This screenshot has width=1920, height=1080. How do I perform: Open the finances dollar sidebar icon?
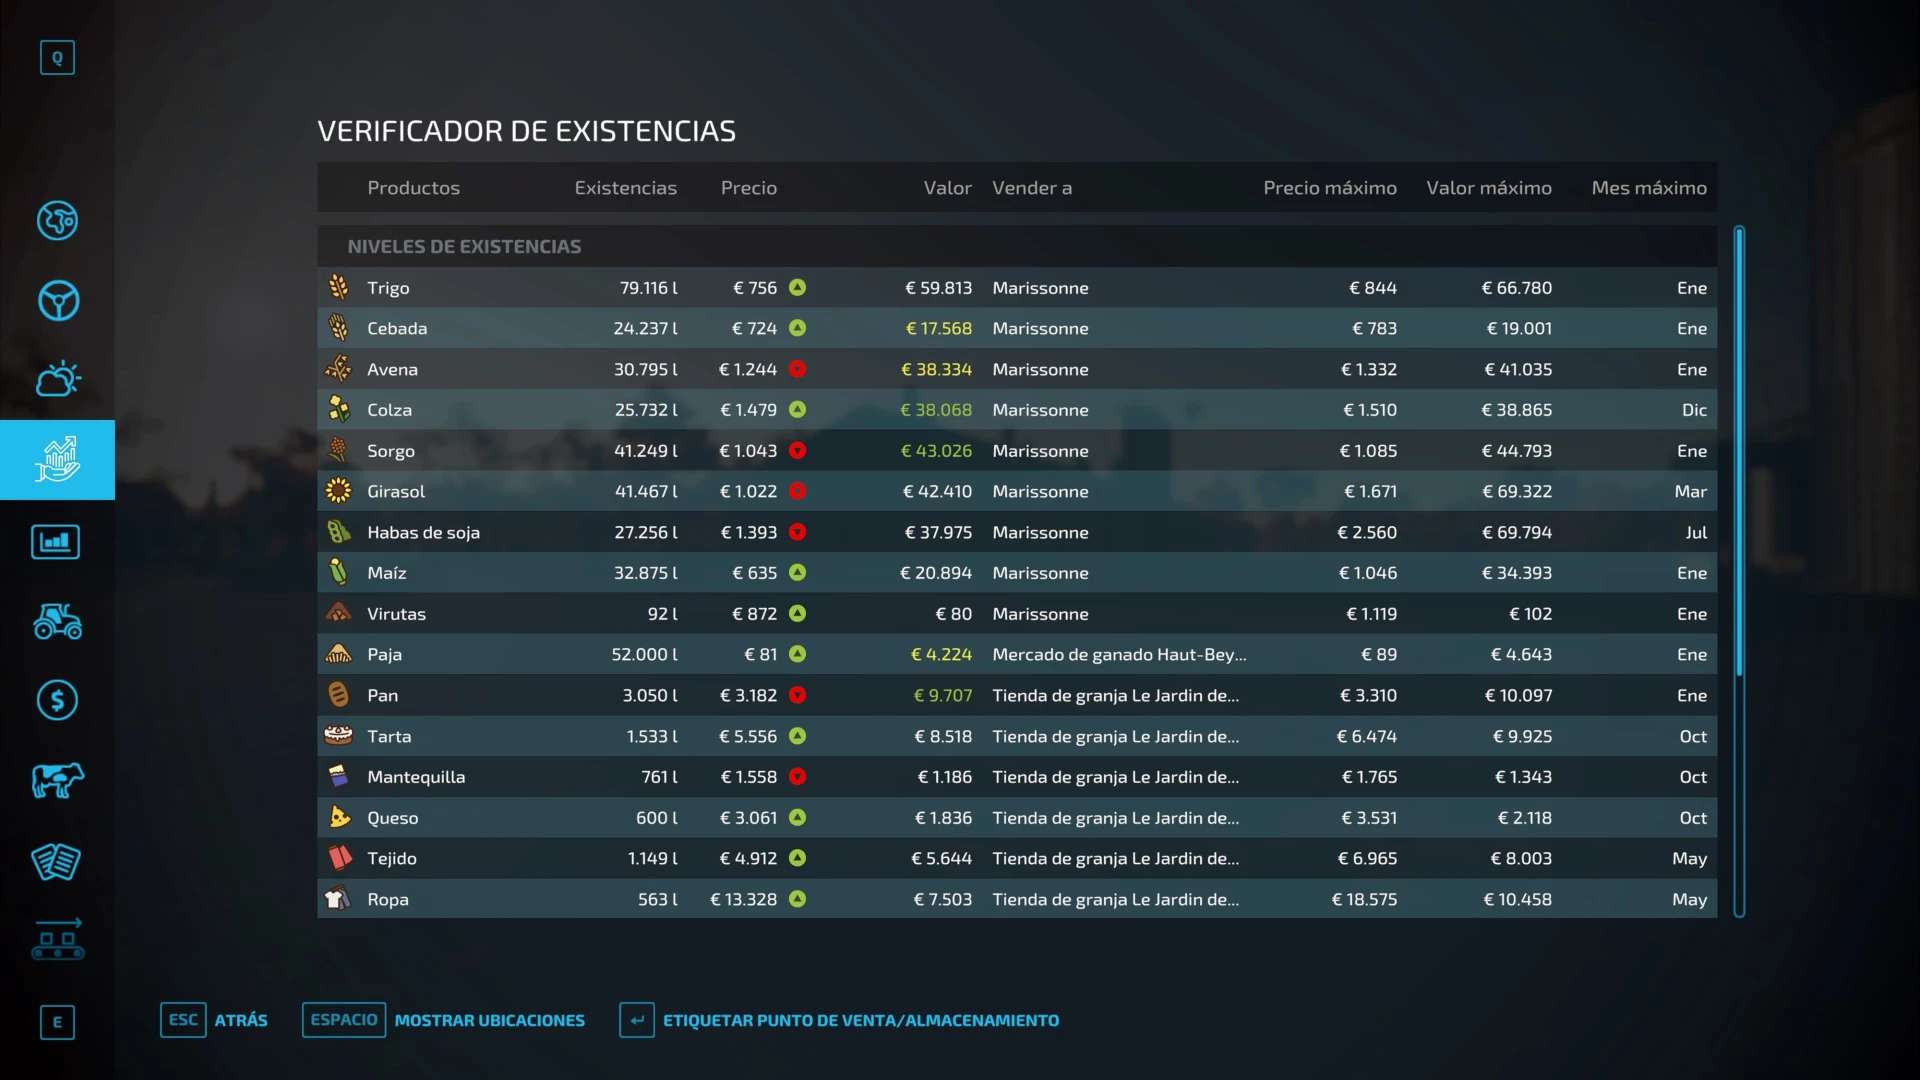[x=57, y=700]
